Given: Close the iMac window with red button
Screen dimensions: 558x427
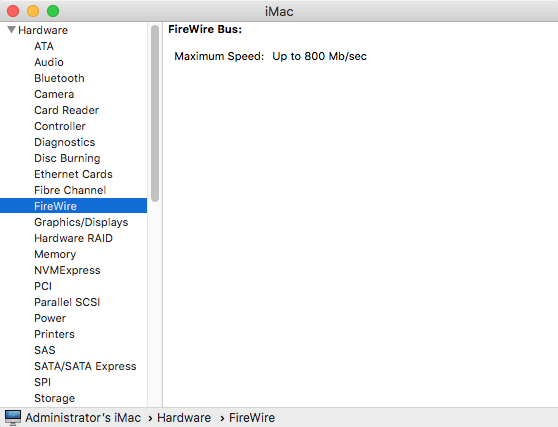Looking at the screenshot, I should click(x=13, y=11).
